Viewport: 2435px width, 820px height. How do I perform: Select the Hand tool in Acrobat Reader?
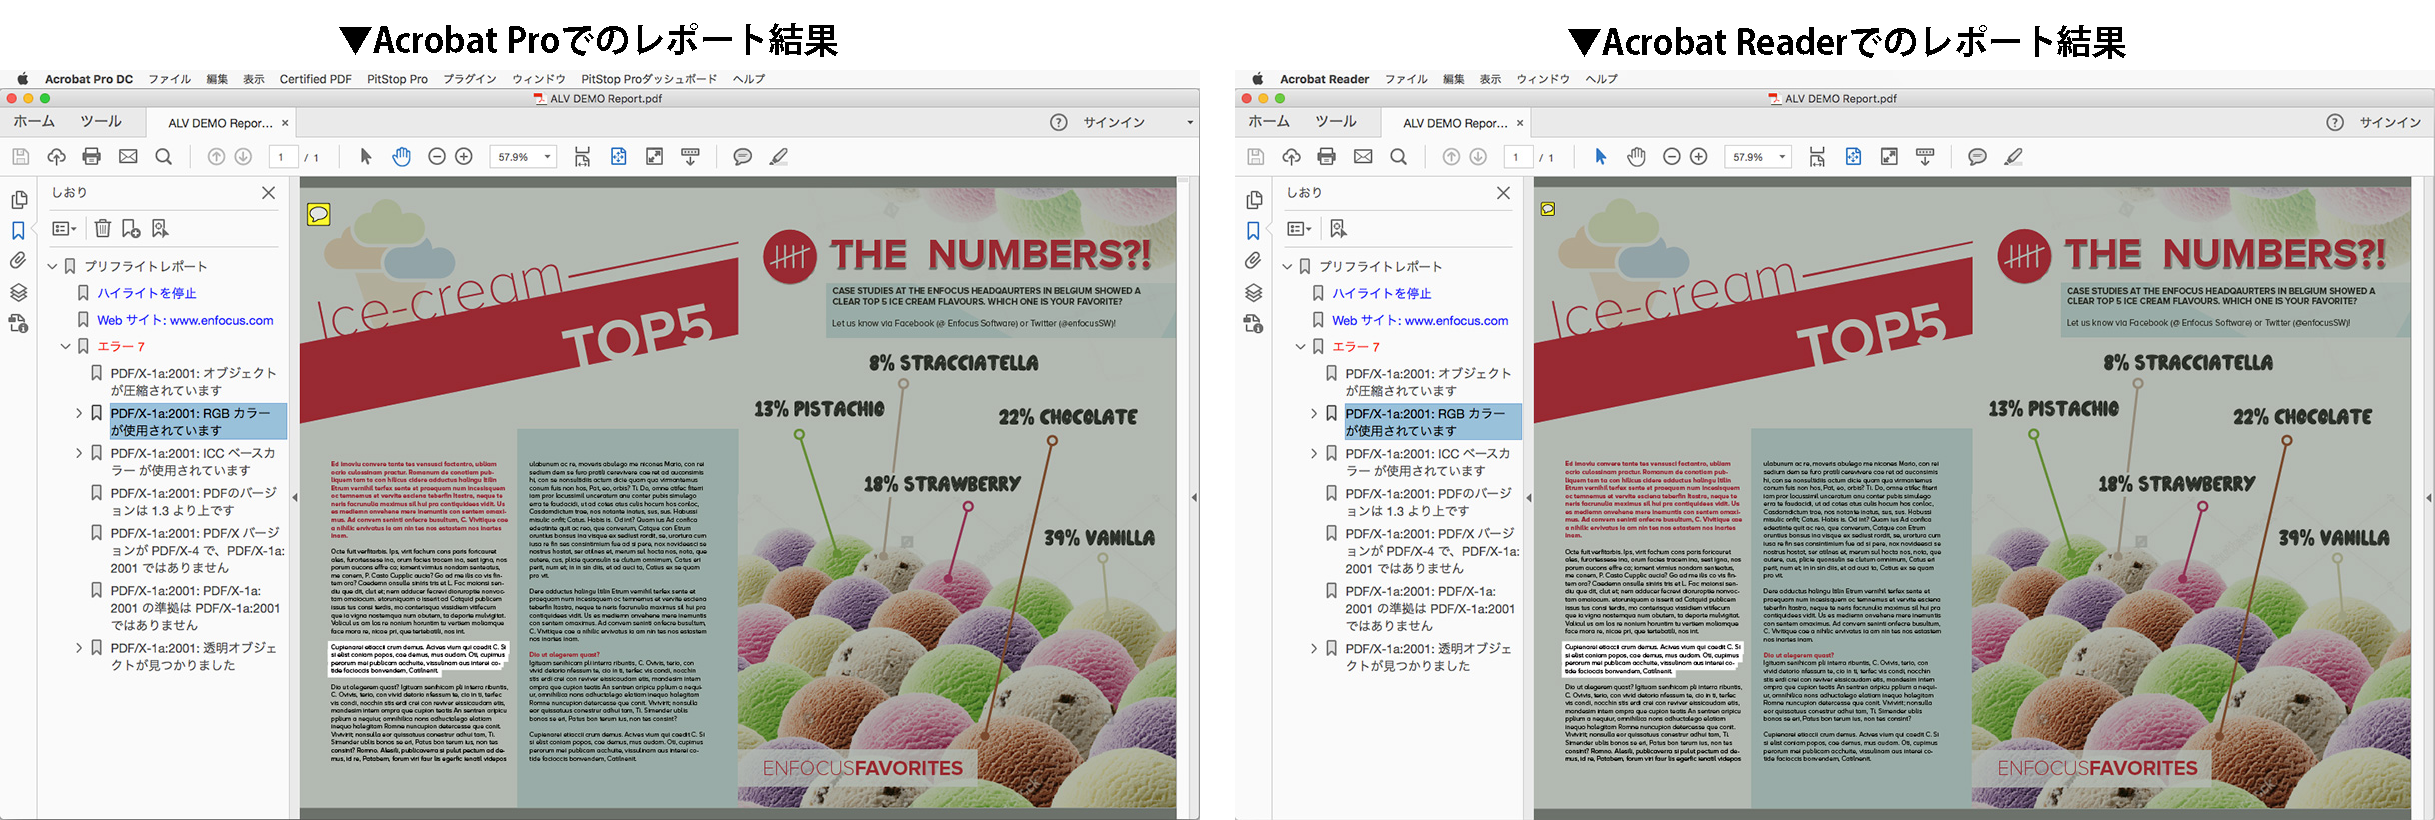[1636, 156]
